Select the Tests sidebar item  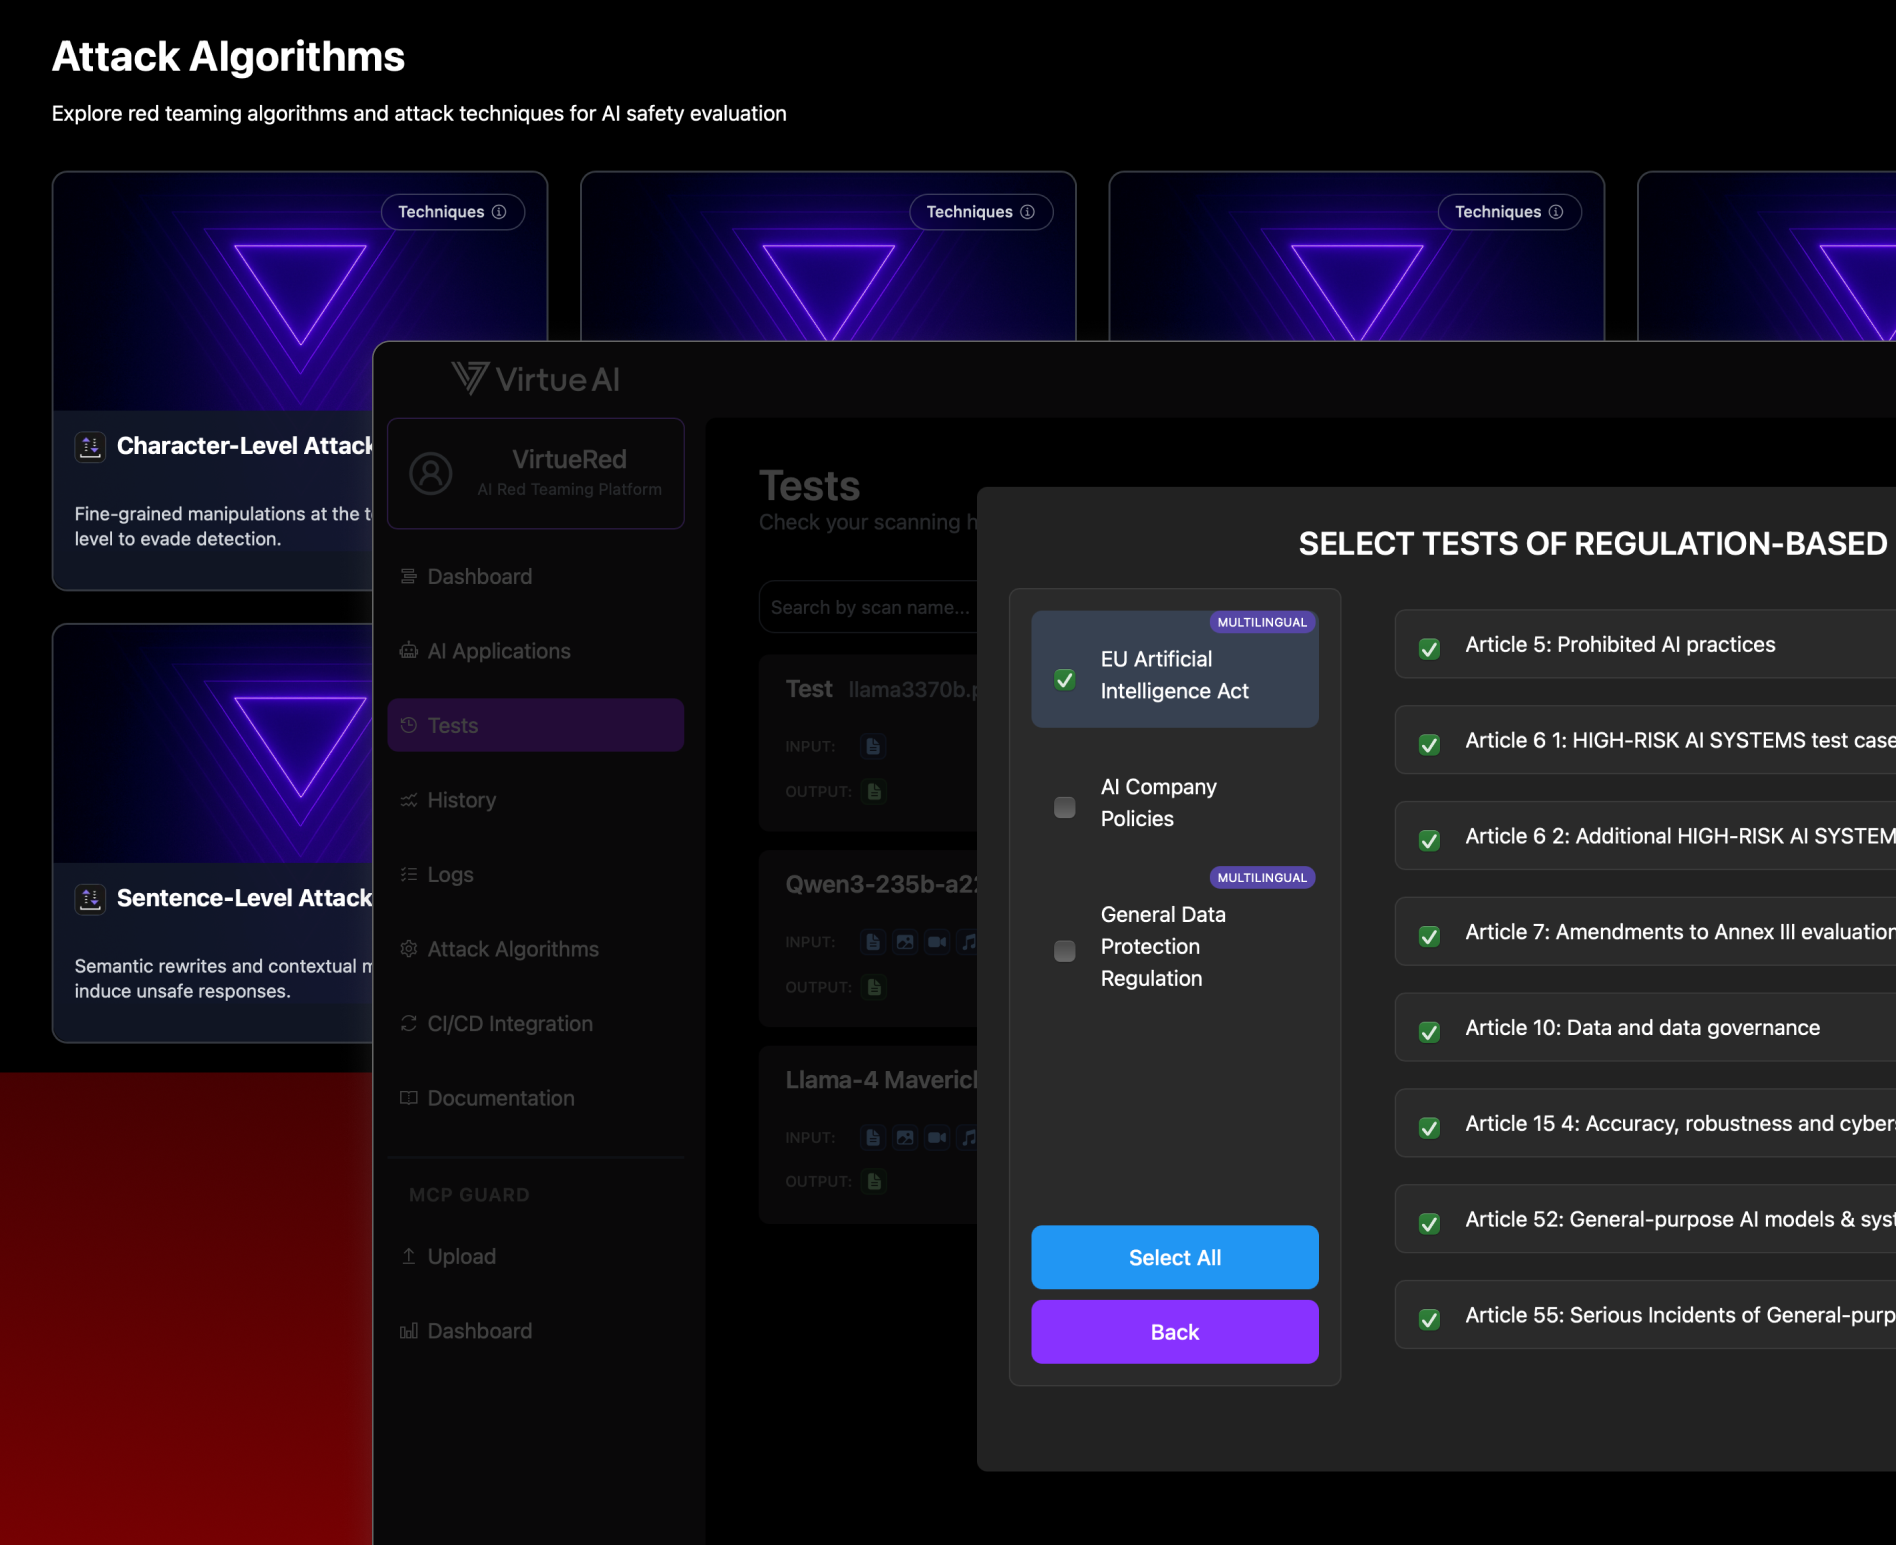click(536, 725)
